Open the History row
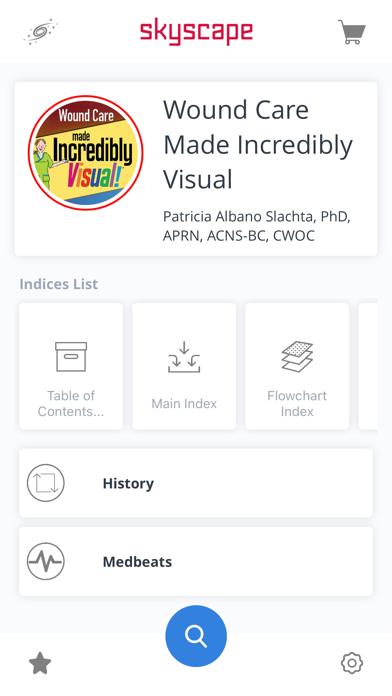The height and width of the screenshot is (696, 392). pyautogui.click(x=196, y=483)
